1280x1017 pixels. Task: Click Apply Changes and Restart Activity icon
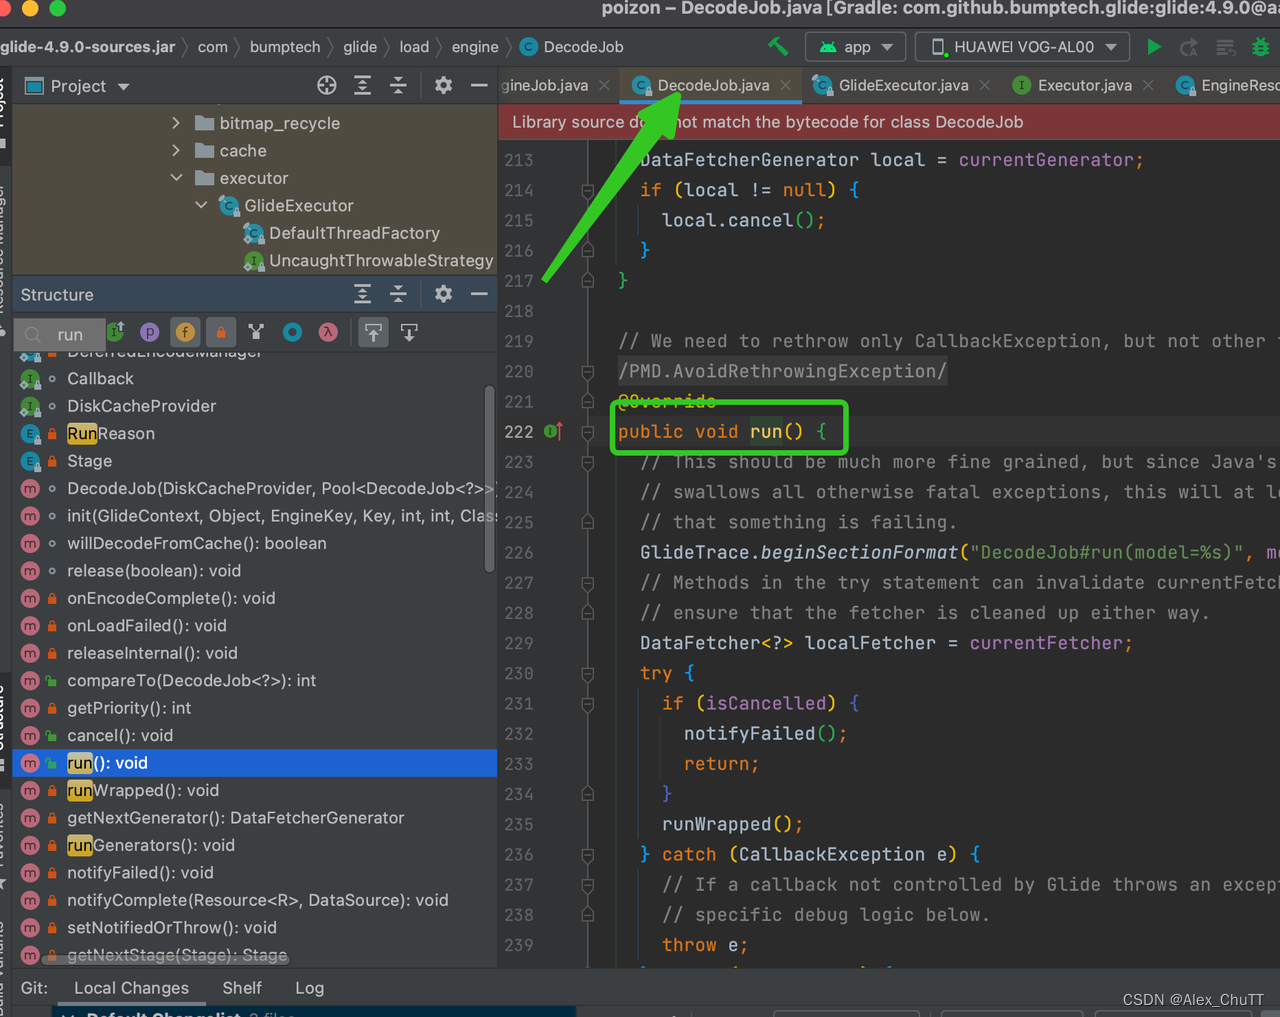pyautogui.click(x=1189, y=47)
